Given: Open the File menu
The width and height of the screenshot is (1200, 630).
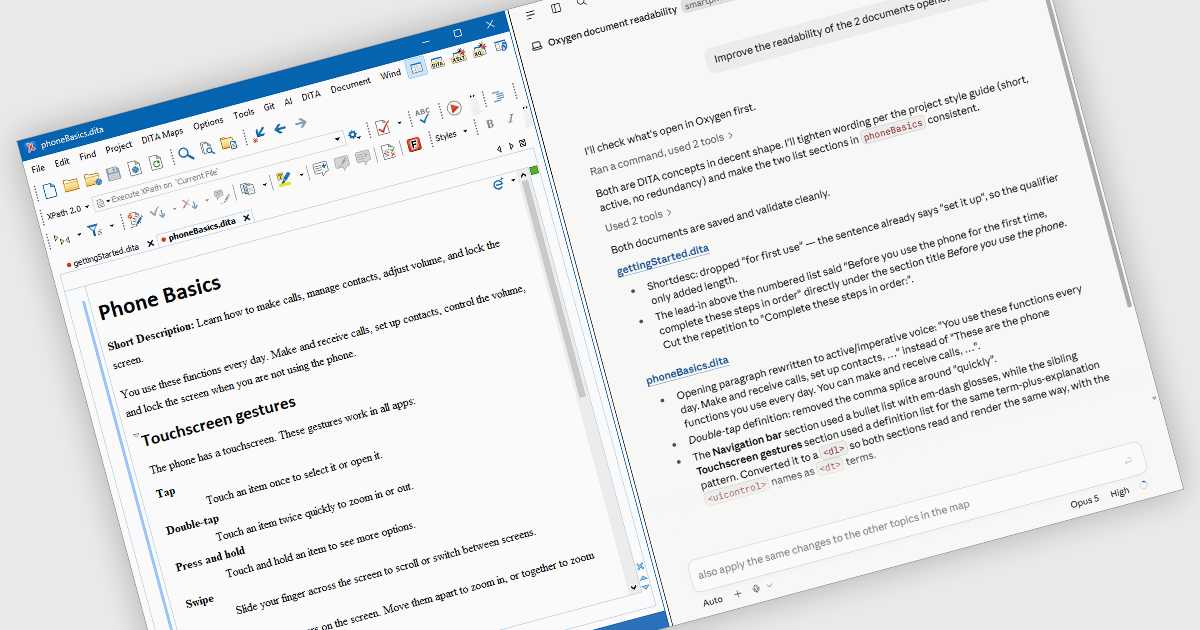Looking at the screenshot, I should click(38, 168).
